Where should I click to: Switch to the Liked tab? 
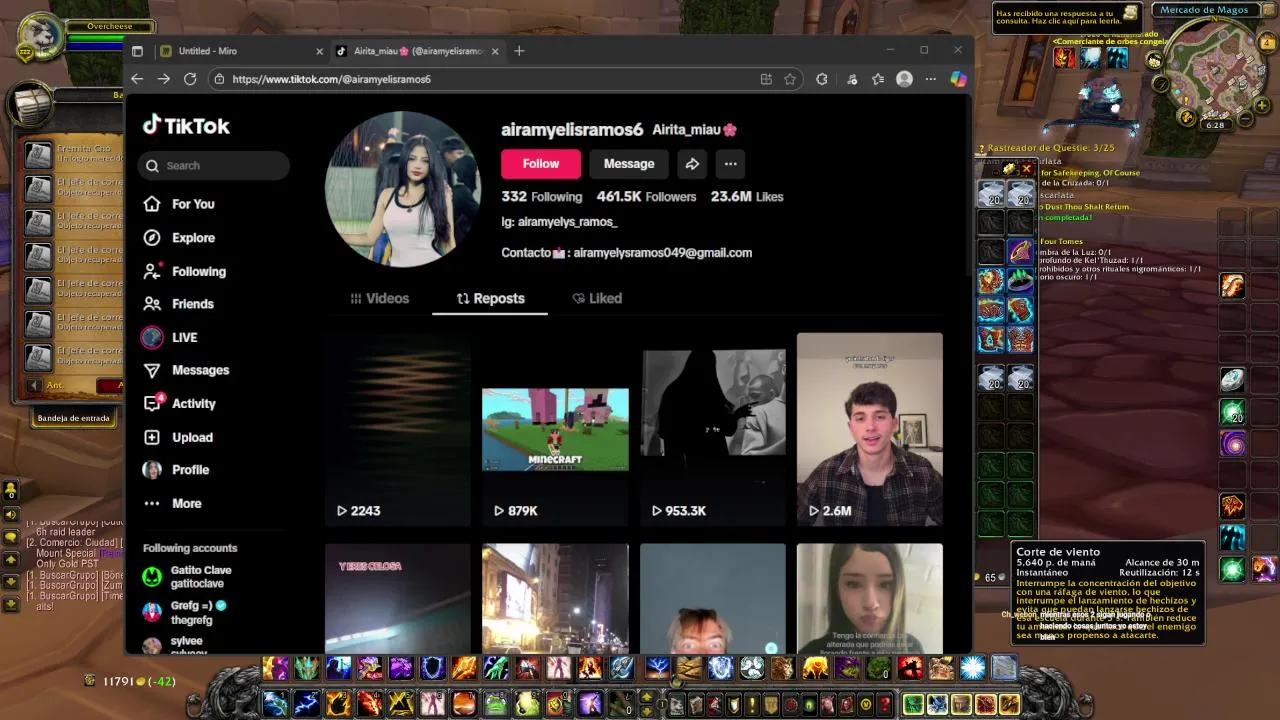[x=597, y=298]
